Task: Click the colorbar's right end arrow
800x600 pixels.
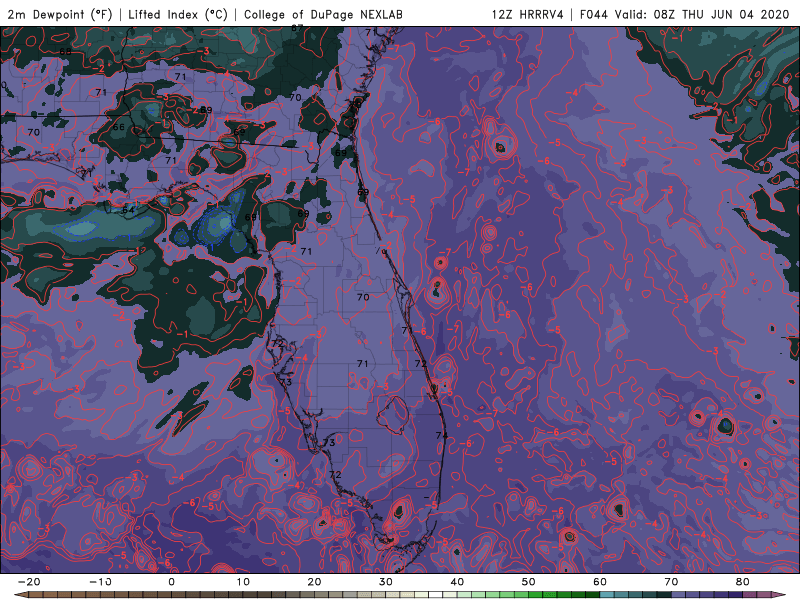Action: [x=780, y=595]
